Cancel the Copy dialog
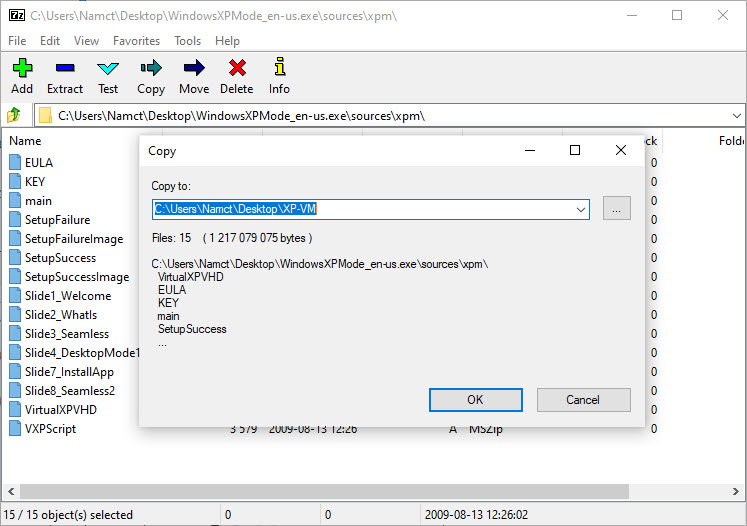 [584, 400]
